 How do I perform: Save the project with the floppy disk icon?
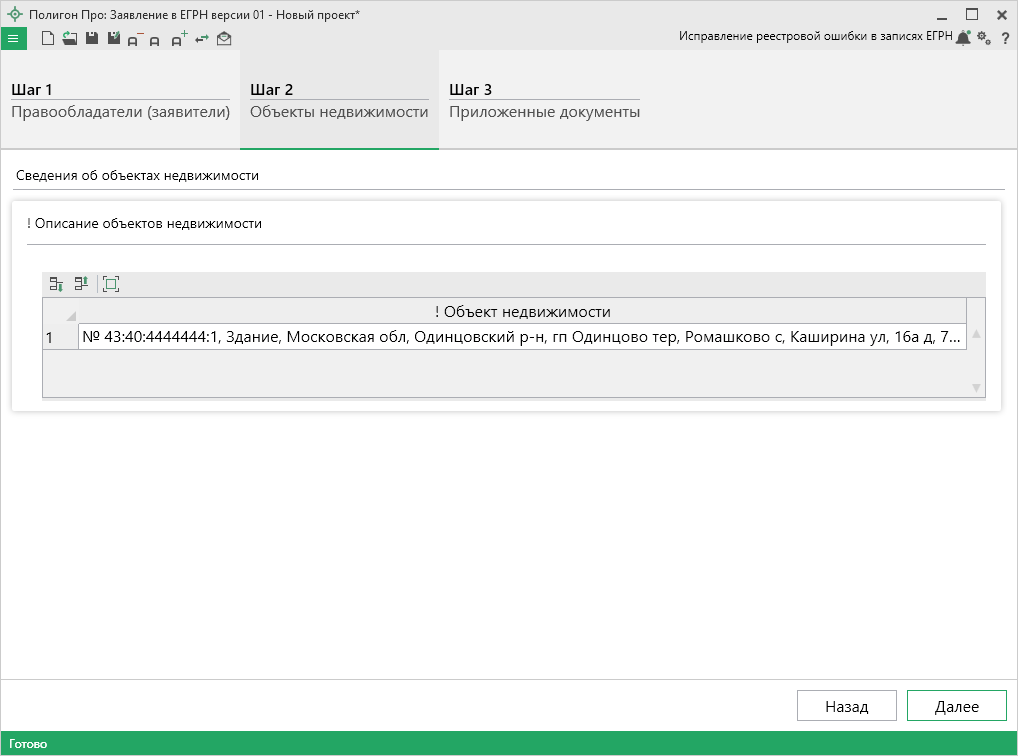point(92,39)
